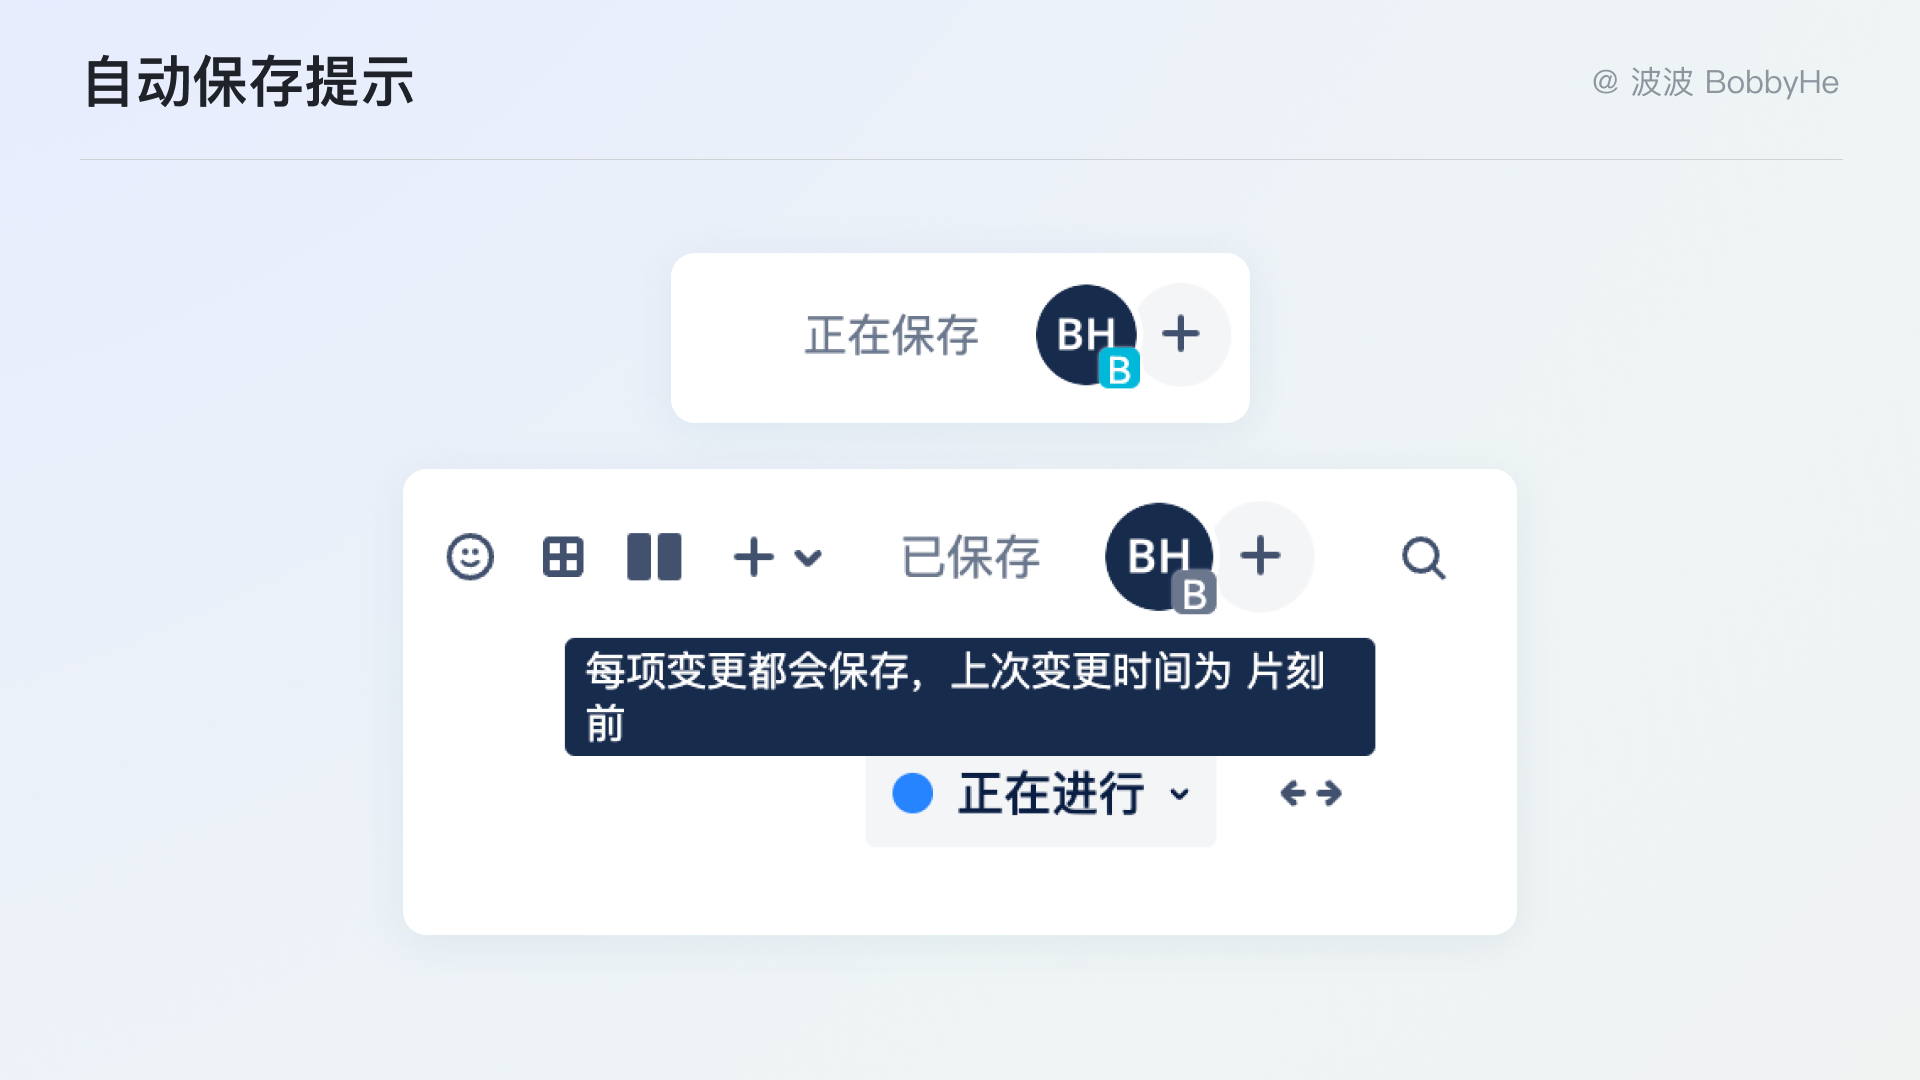1920x1080 pixels.
Task: Click the blue status dot
Action: [912, 793]
